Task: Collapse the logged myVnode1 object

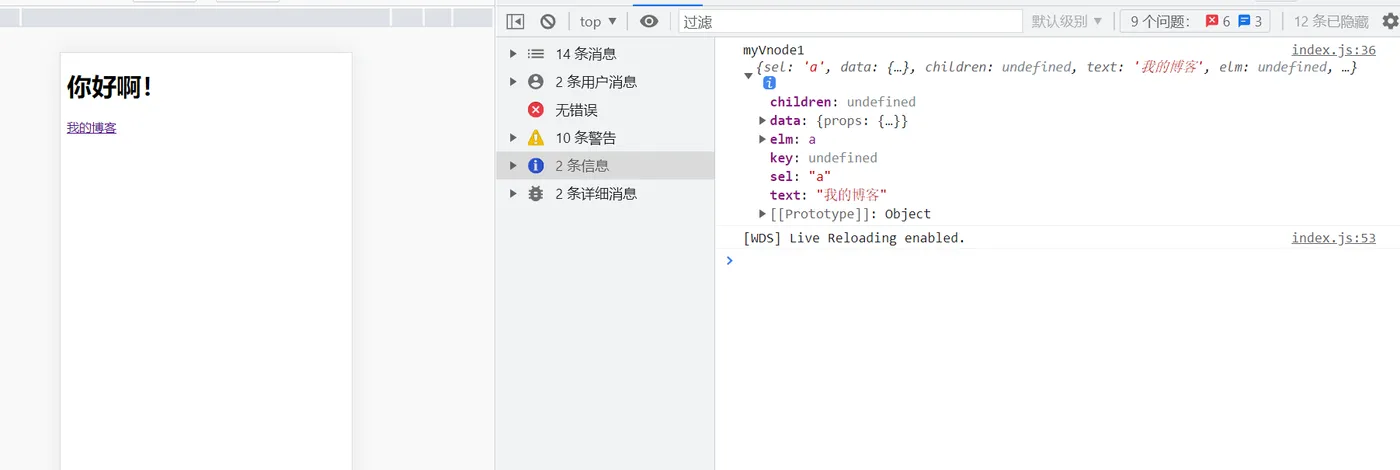Action: pyautogui.click(x=748, y=75)
